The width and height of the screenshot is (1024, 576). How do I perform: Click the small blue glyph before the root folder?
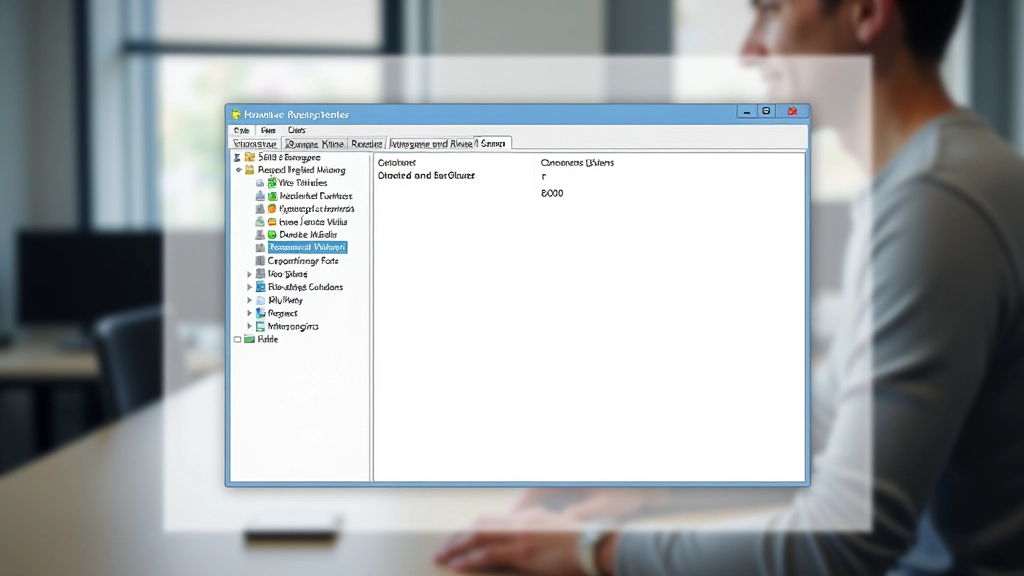click(x=237, y=157)
